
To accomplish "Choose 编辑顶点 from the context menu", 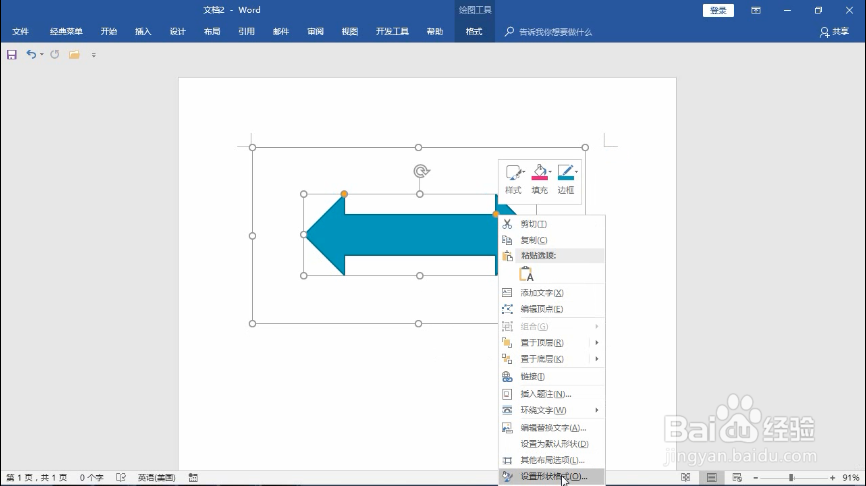I will pos(552,309).
